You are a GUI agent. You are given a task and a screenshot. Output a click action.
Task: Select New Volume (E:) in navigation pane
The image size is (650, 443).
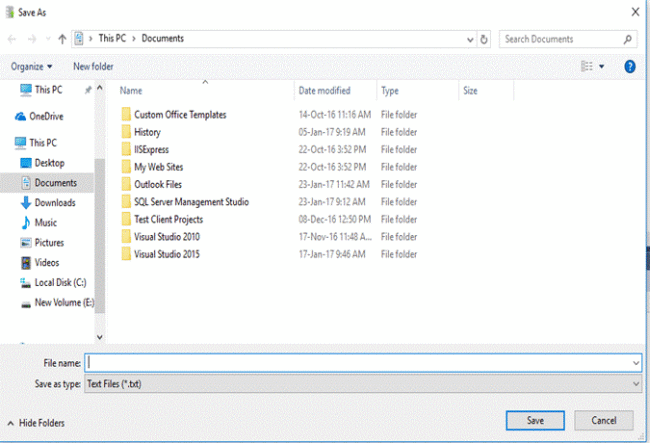tap(58, 303)
